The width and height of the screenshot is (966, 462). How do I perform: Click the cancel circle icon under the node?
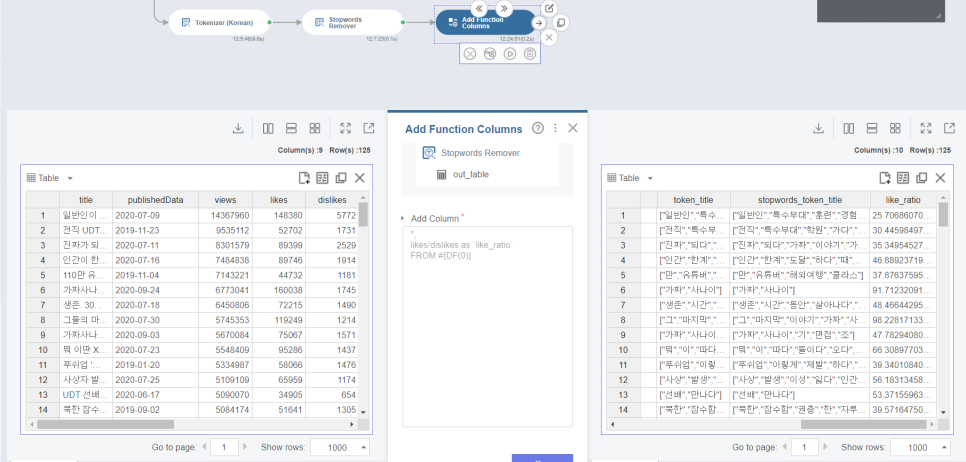coord(470,54)
